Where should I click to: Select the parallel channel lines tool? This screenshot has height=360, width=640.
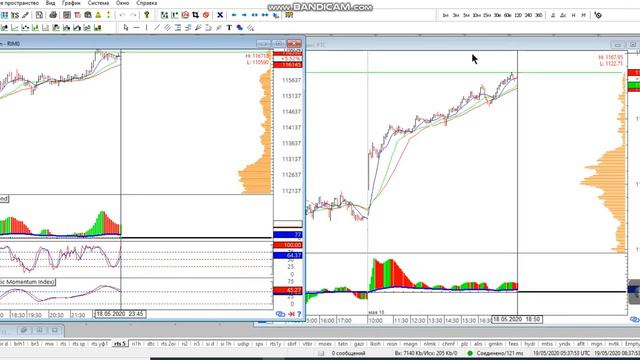tap(167, 27)
